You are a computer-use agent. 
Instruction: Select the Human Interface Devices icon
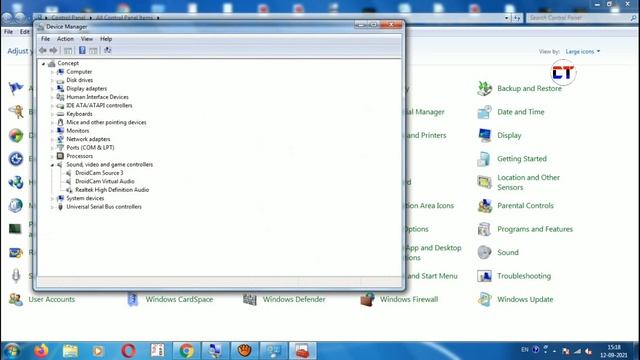point(60,97)
